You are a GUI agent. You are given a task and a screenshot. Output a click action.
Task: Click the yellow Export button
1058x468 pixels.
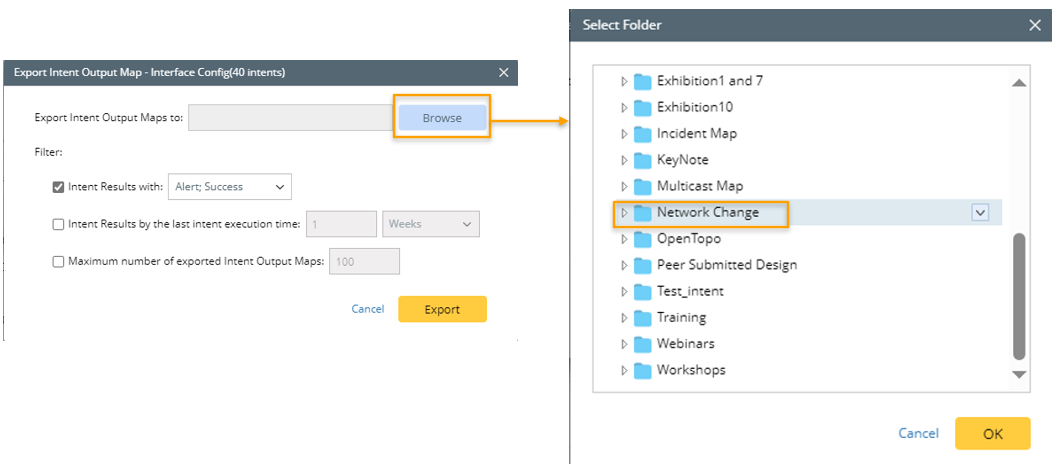click(442, 309)
